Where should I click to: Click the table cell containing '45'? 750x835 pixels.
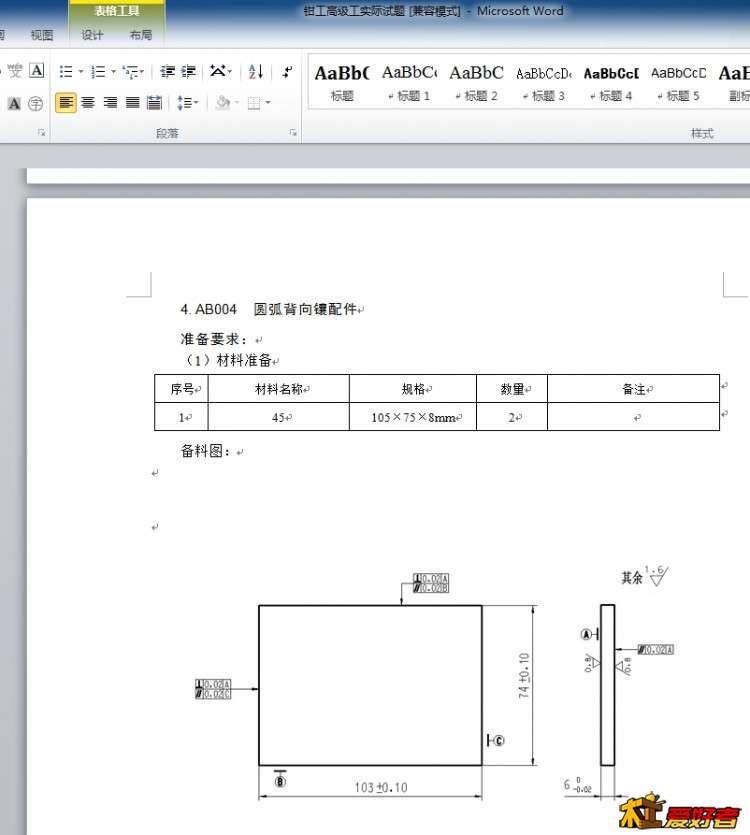(x=279, y=417)
